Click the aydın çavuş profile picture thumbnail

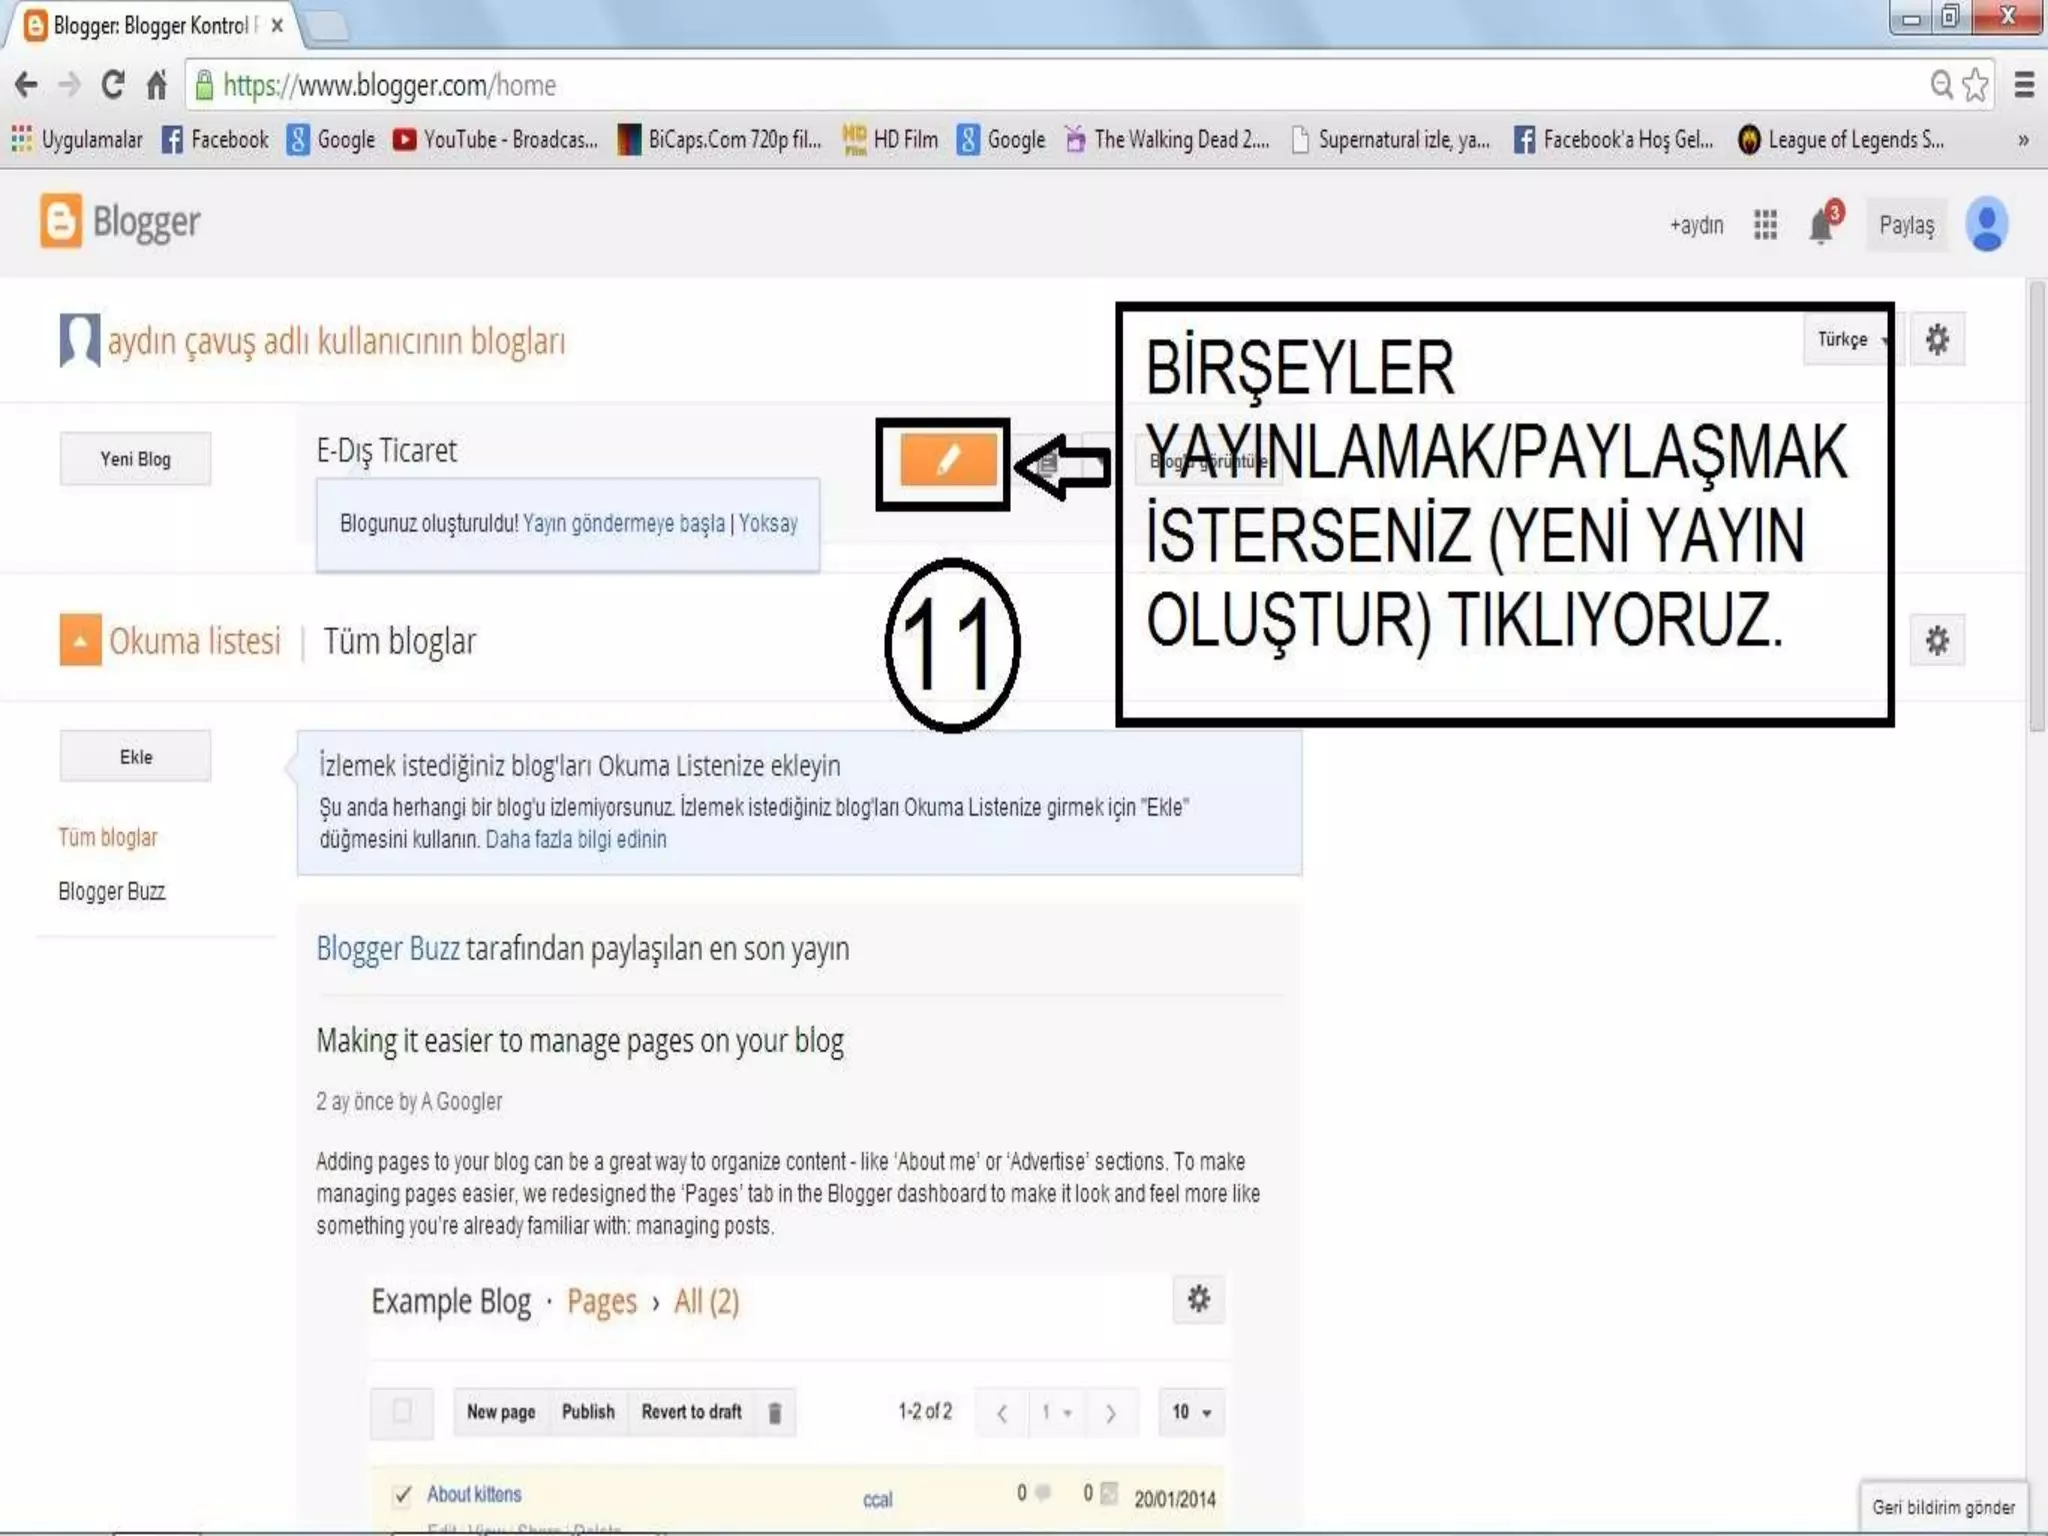(80, 340)
